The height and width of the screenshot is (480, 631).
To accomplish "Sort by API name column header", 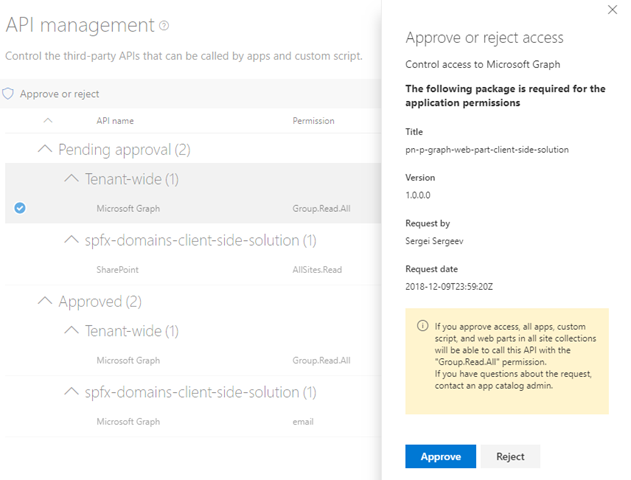I will coord(115,121).
